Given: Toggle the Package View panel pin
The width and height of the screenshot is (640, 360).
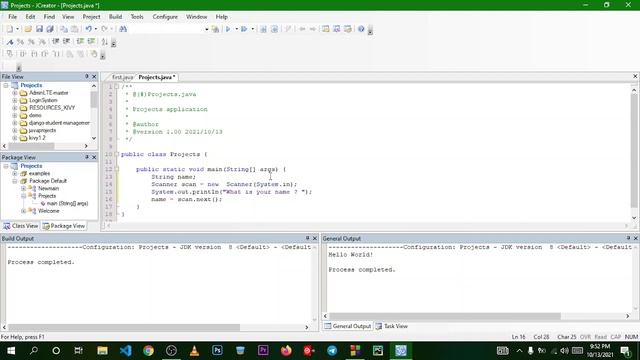Looking at the screenshot, I should coord(87,157).
